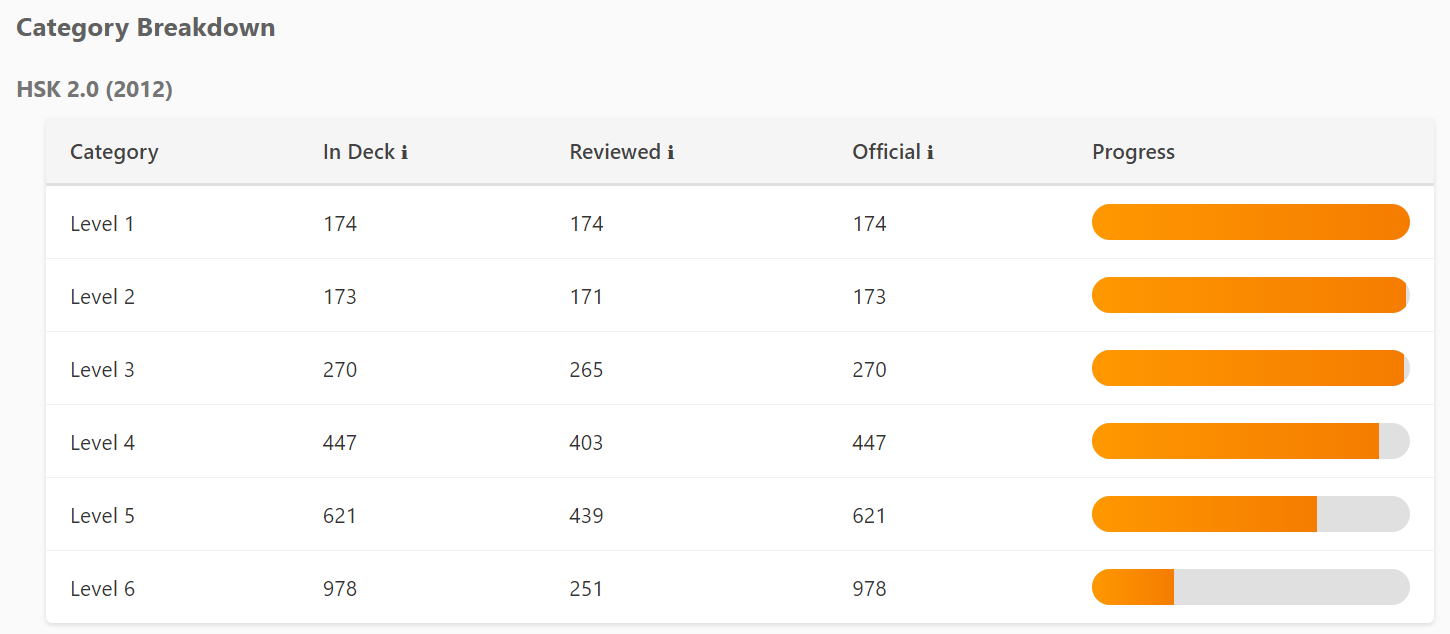
Task: Click the Category Breakdown title
Action: point(146,27)
